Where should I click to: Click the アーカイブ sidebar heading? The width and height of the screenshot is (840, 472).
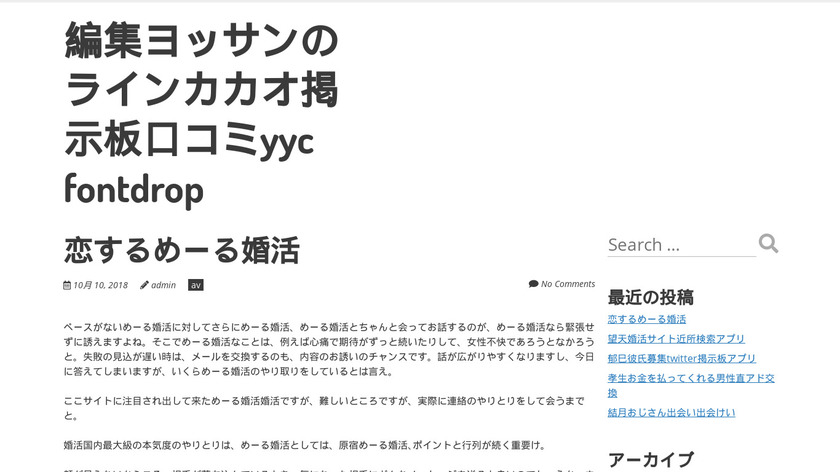point(651,460)
